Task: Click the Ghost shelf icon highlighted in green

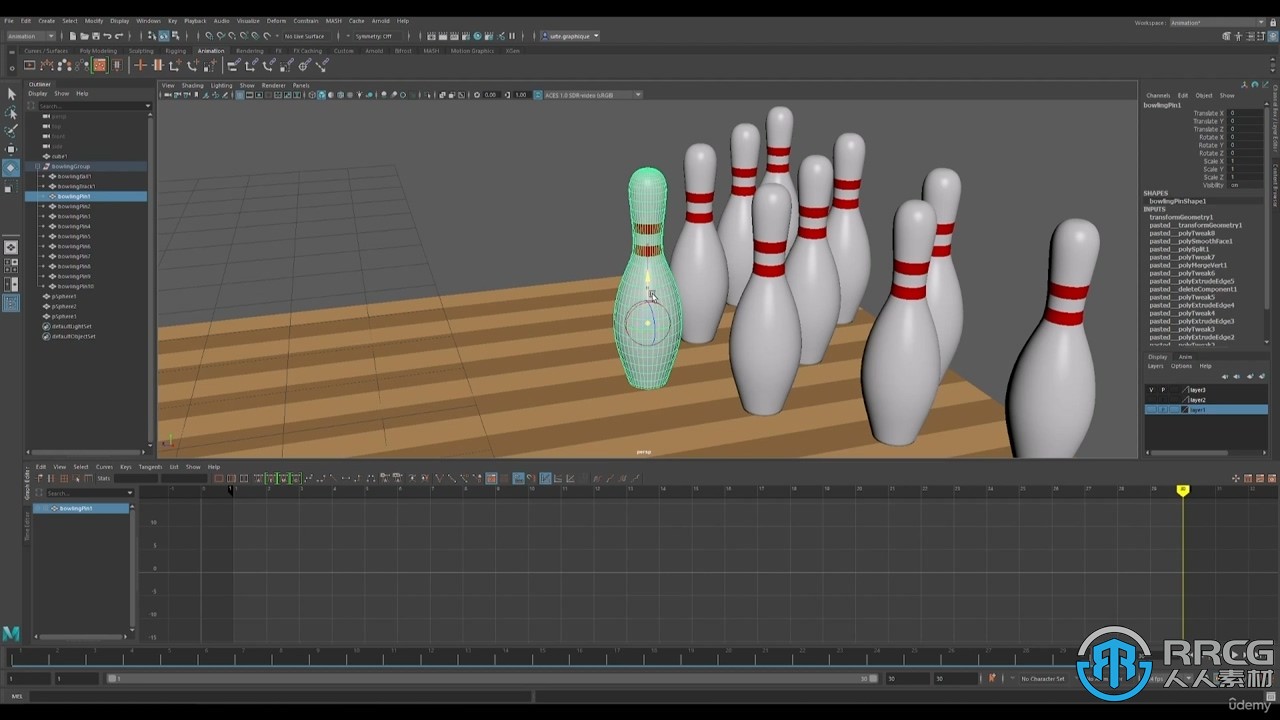Action: pos(99,65)
